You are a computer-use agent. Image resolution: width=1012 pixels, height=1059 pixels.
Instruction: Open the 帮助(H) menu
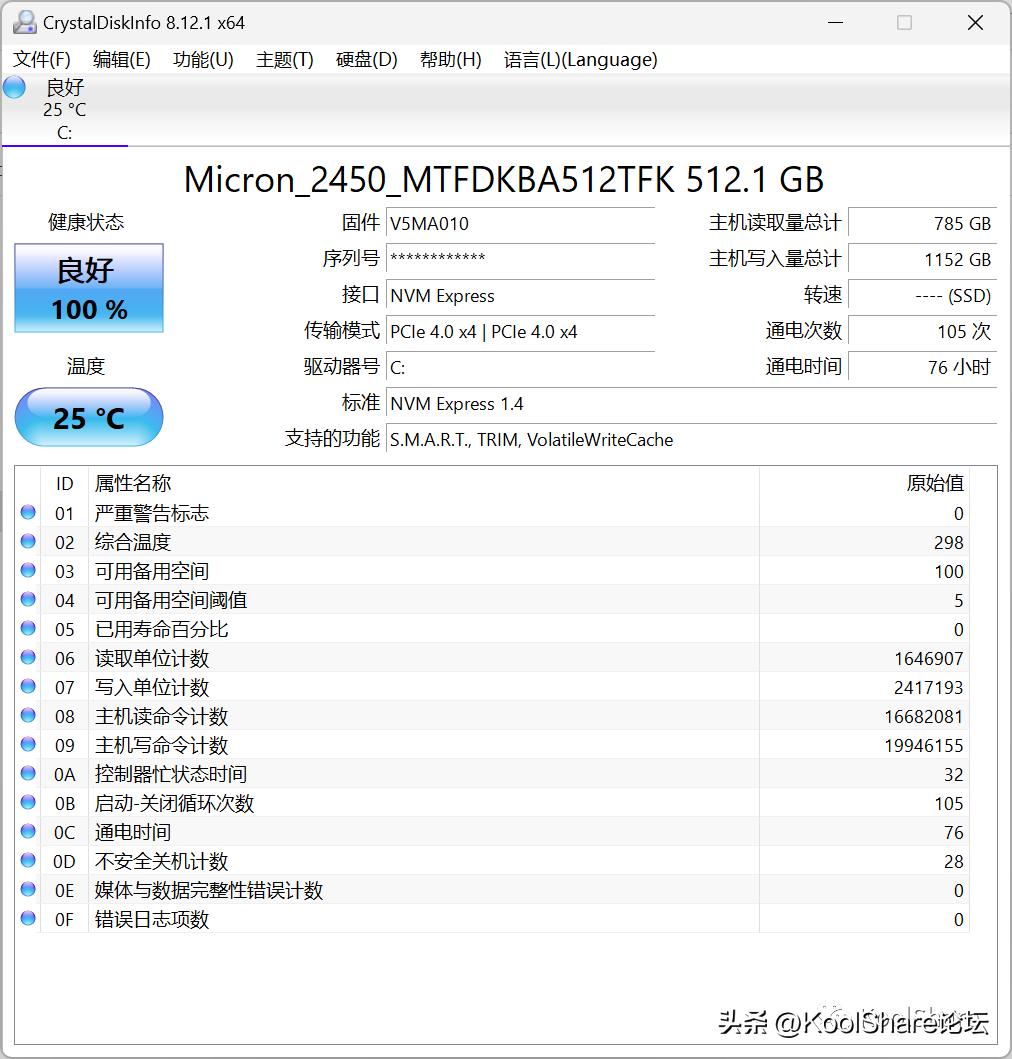450,60
